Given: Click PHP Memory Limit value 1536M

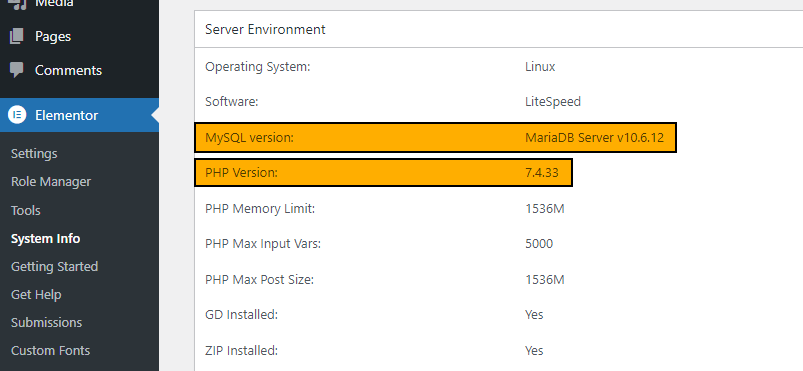Looking at the screenshot, I should pyautogui.click(x=544, y=209).
